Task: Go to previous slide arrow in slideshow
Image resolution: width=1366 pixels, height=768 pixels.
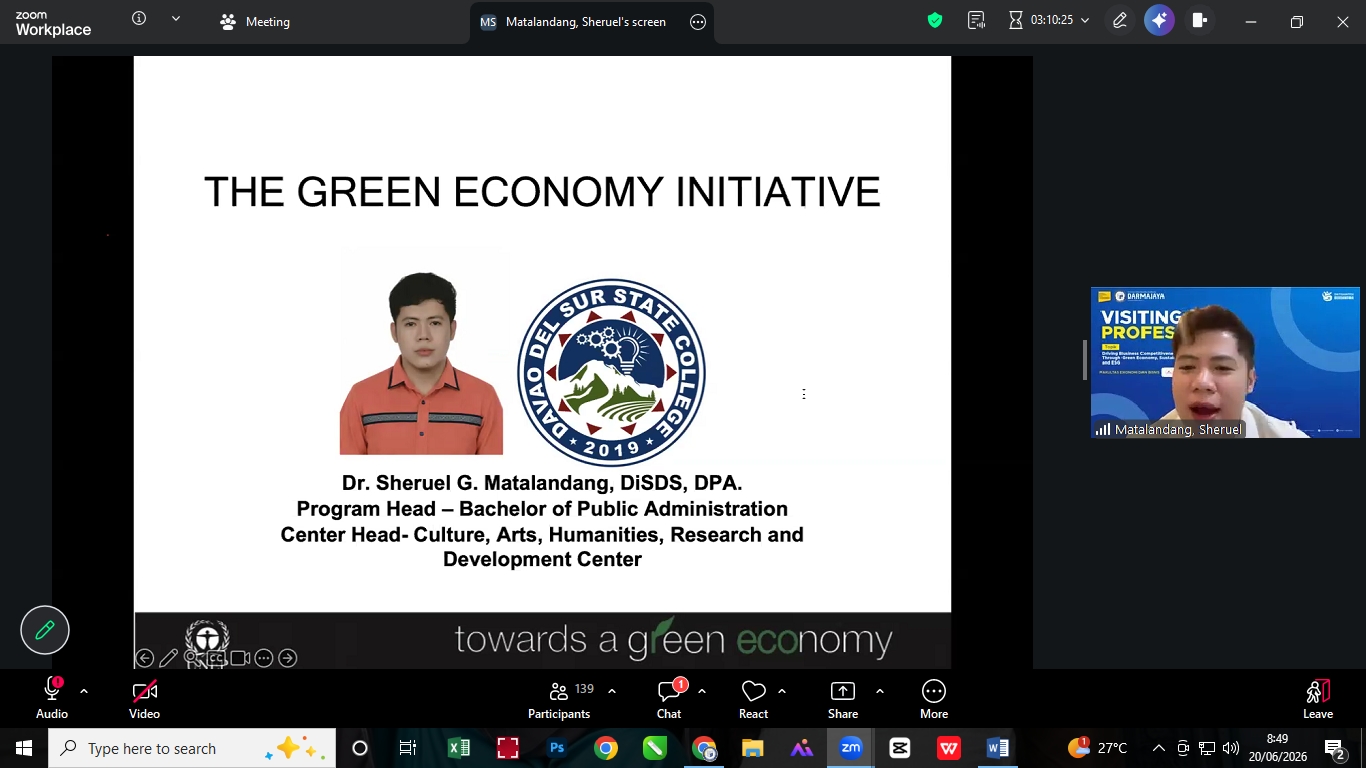Action: click(145, 658)
